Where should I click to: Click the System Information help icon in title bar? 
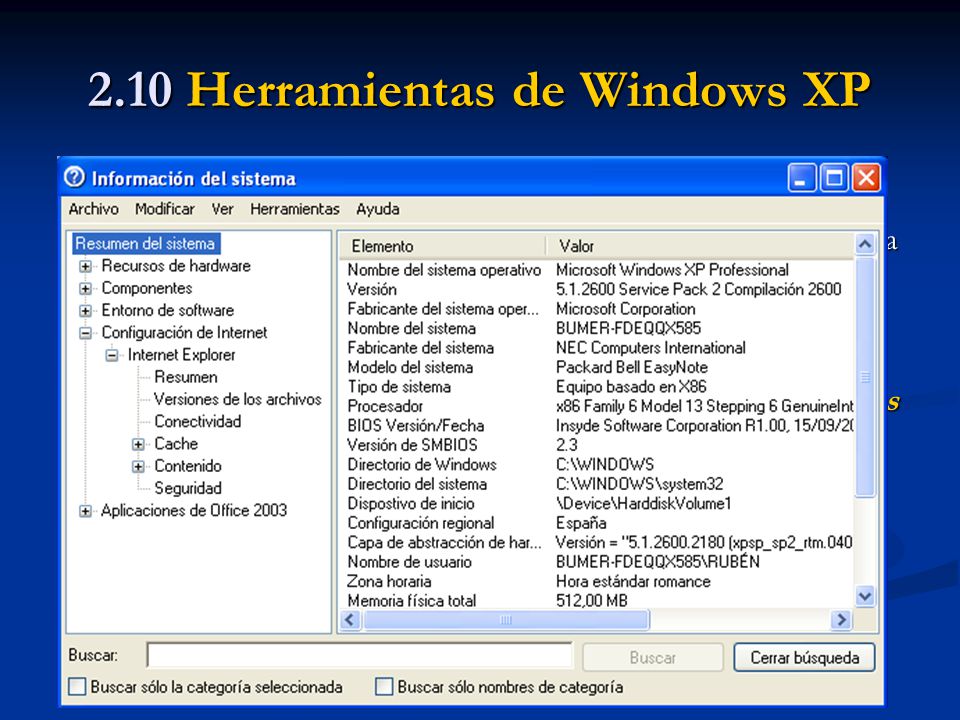point(74,178)
